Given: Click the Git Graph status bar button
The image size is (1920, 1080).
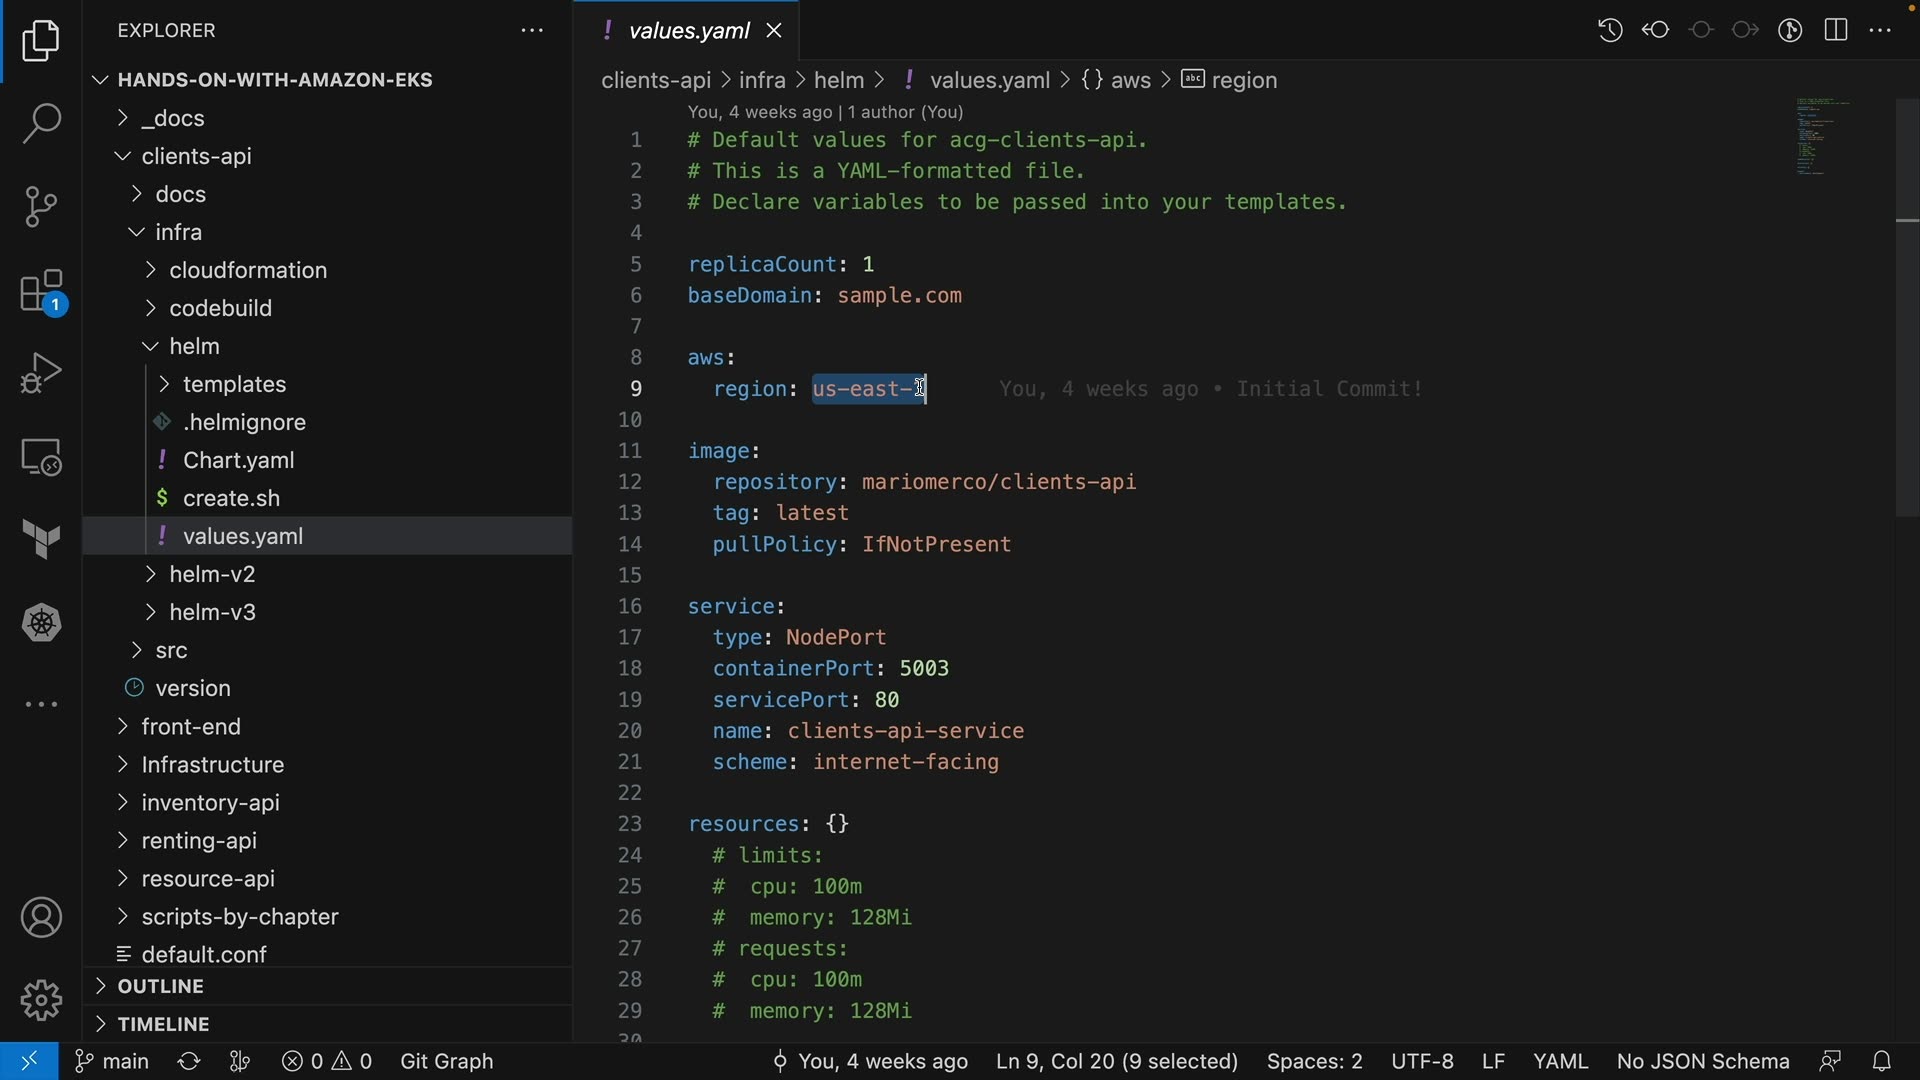Looking at the screenshot, I should pyautogui.click(x=446, y=1061).
